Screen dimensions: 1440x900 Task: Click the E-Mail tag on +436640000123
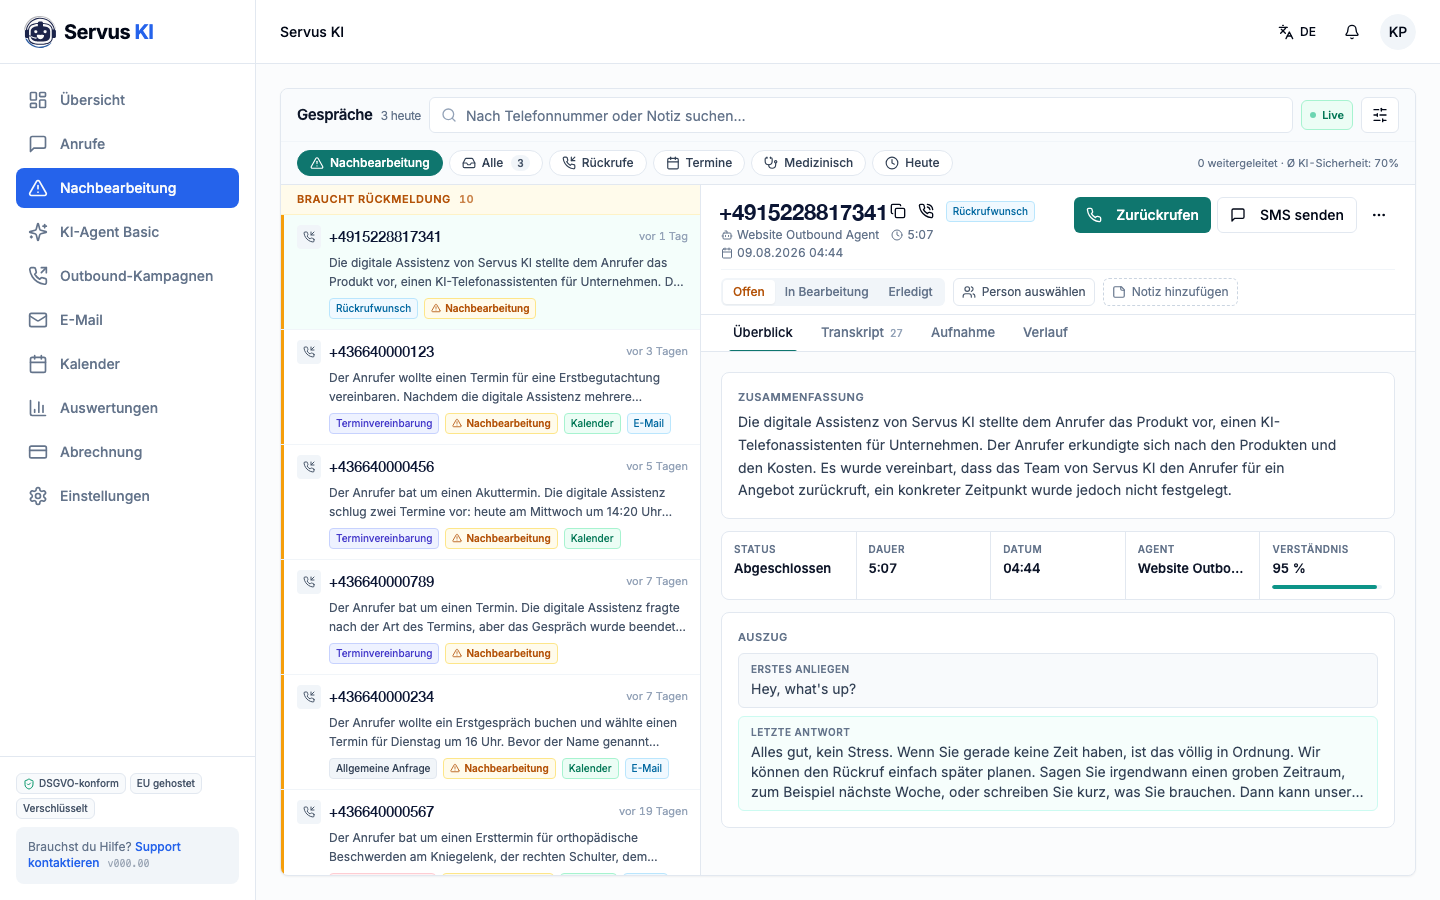pos(648,424)
